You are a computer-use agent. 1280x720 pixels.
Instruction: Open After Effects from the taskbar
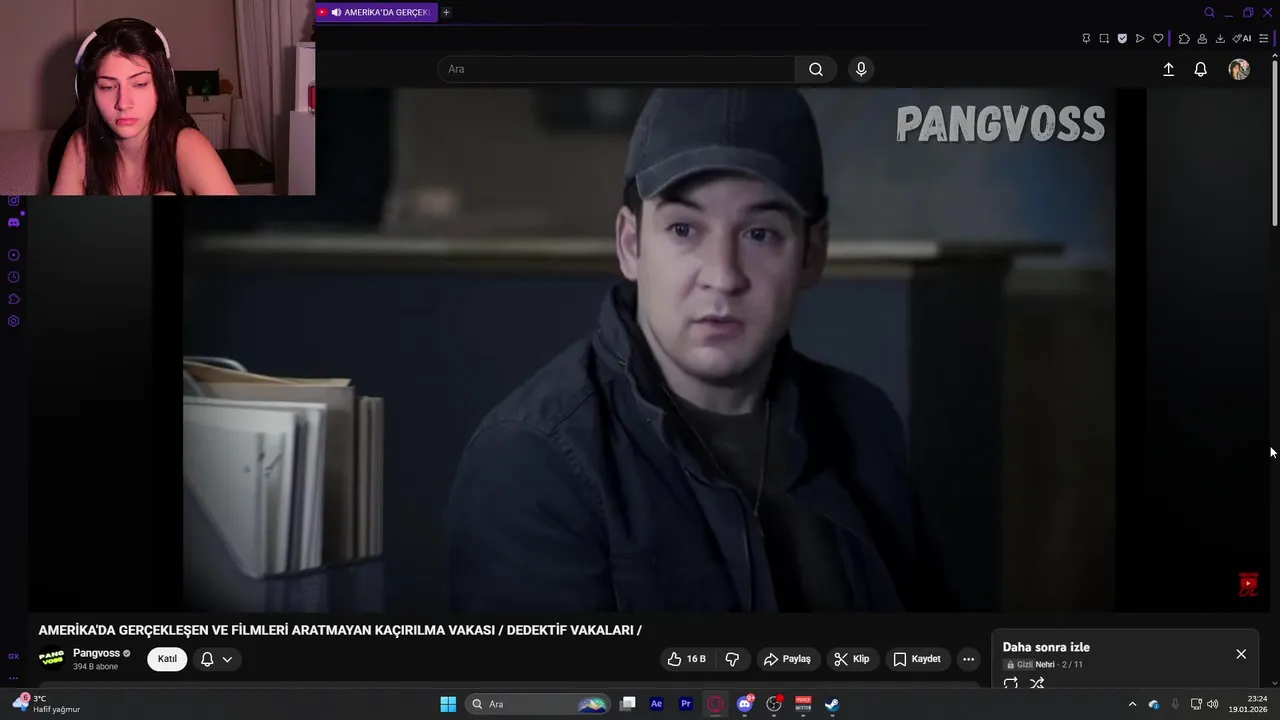(656, 704)
